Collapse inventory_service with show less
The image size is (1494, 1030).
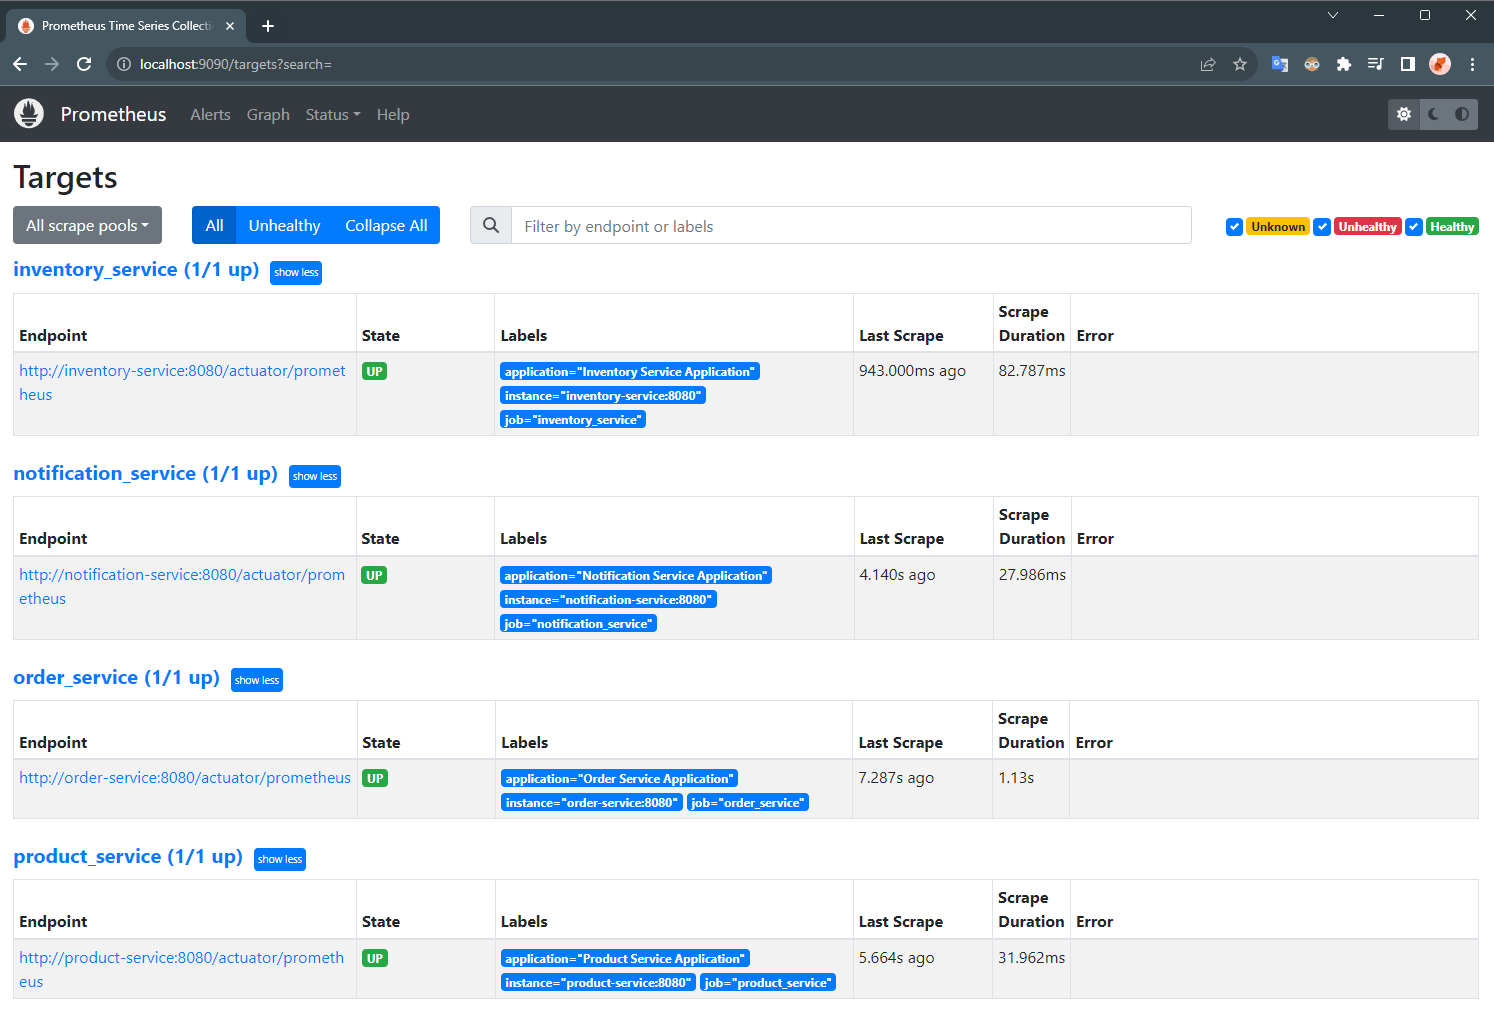click(x=296, y=272)
